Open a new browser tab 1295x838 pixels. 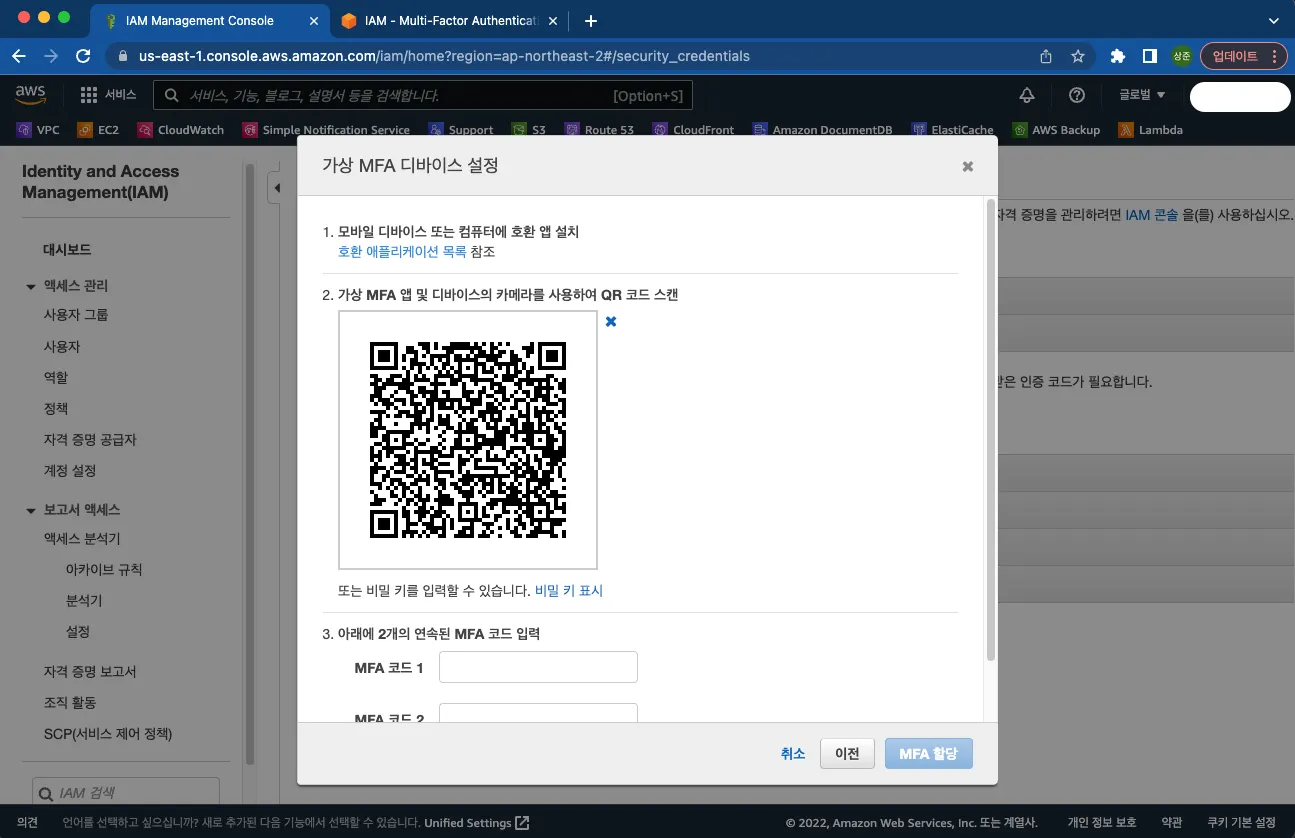point(591,21)
